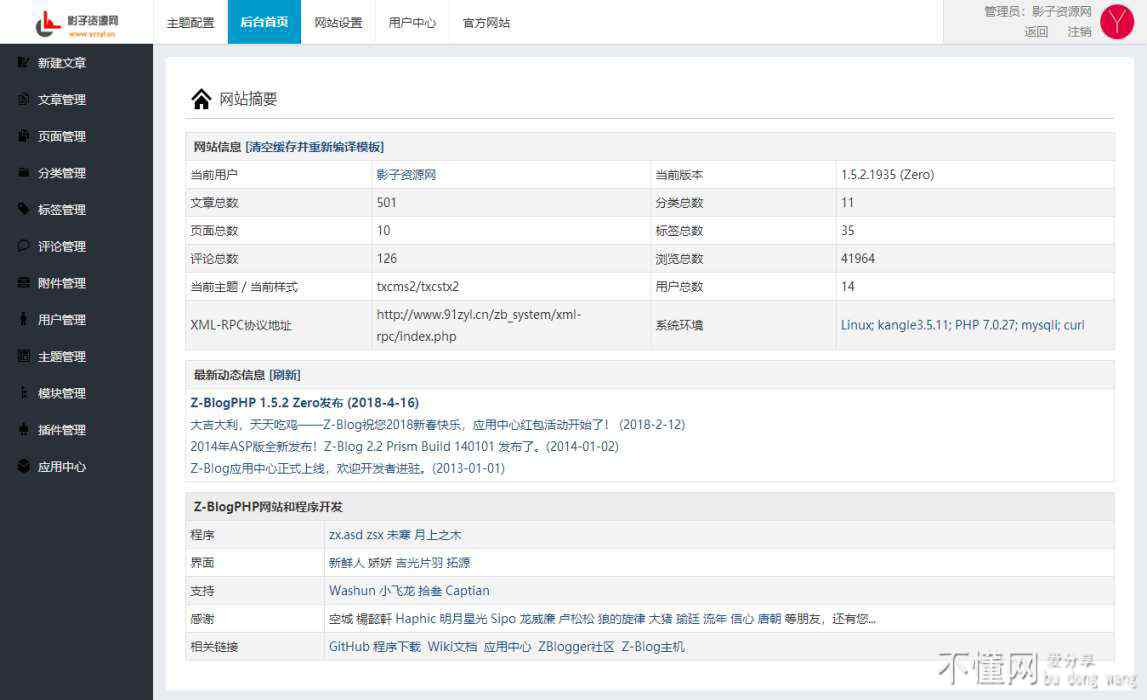Click the Washun support link
This screenshot has height=700, width=1147.
[352, 590]
